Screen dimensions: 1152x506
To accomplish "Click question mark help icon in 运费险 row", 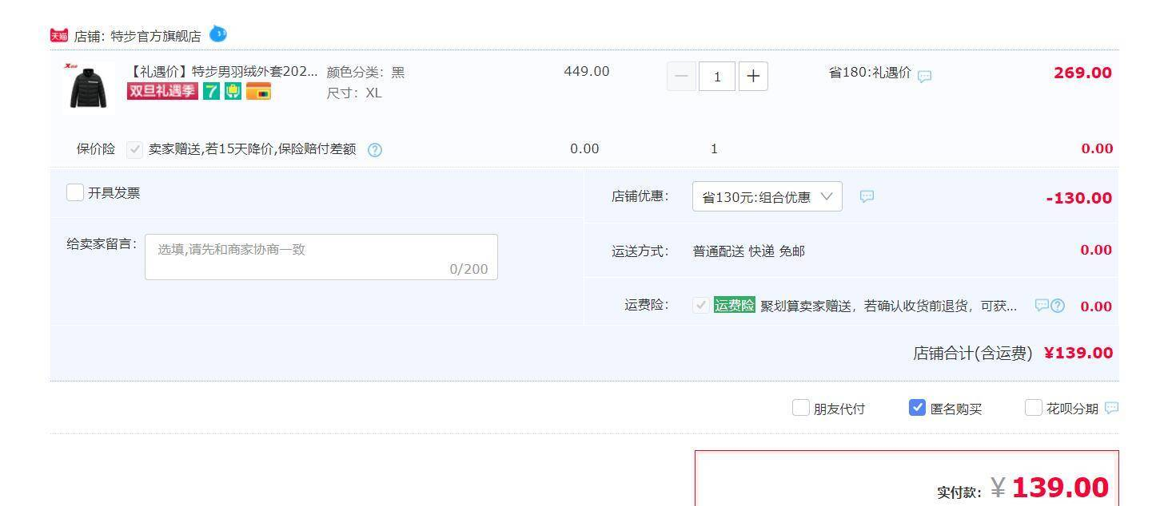I will 1058,306.
